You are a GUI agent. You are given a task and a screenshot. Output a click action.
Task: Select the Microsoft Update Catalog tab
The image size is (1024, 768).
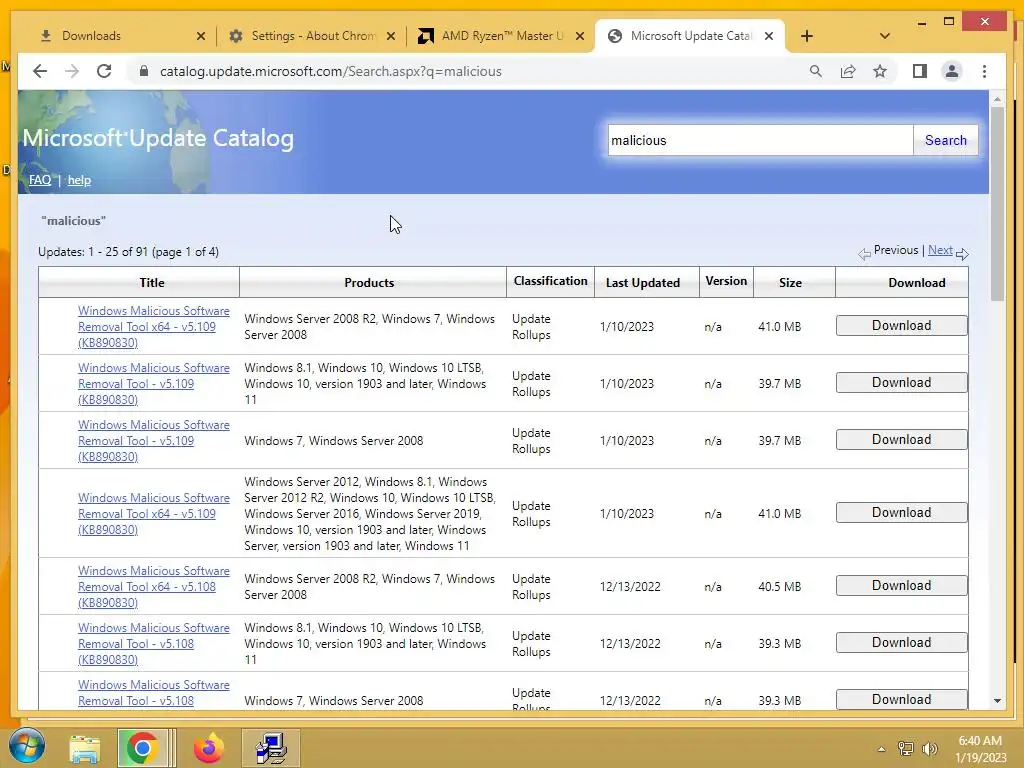pyautogui.click(x=690, y=36)
